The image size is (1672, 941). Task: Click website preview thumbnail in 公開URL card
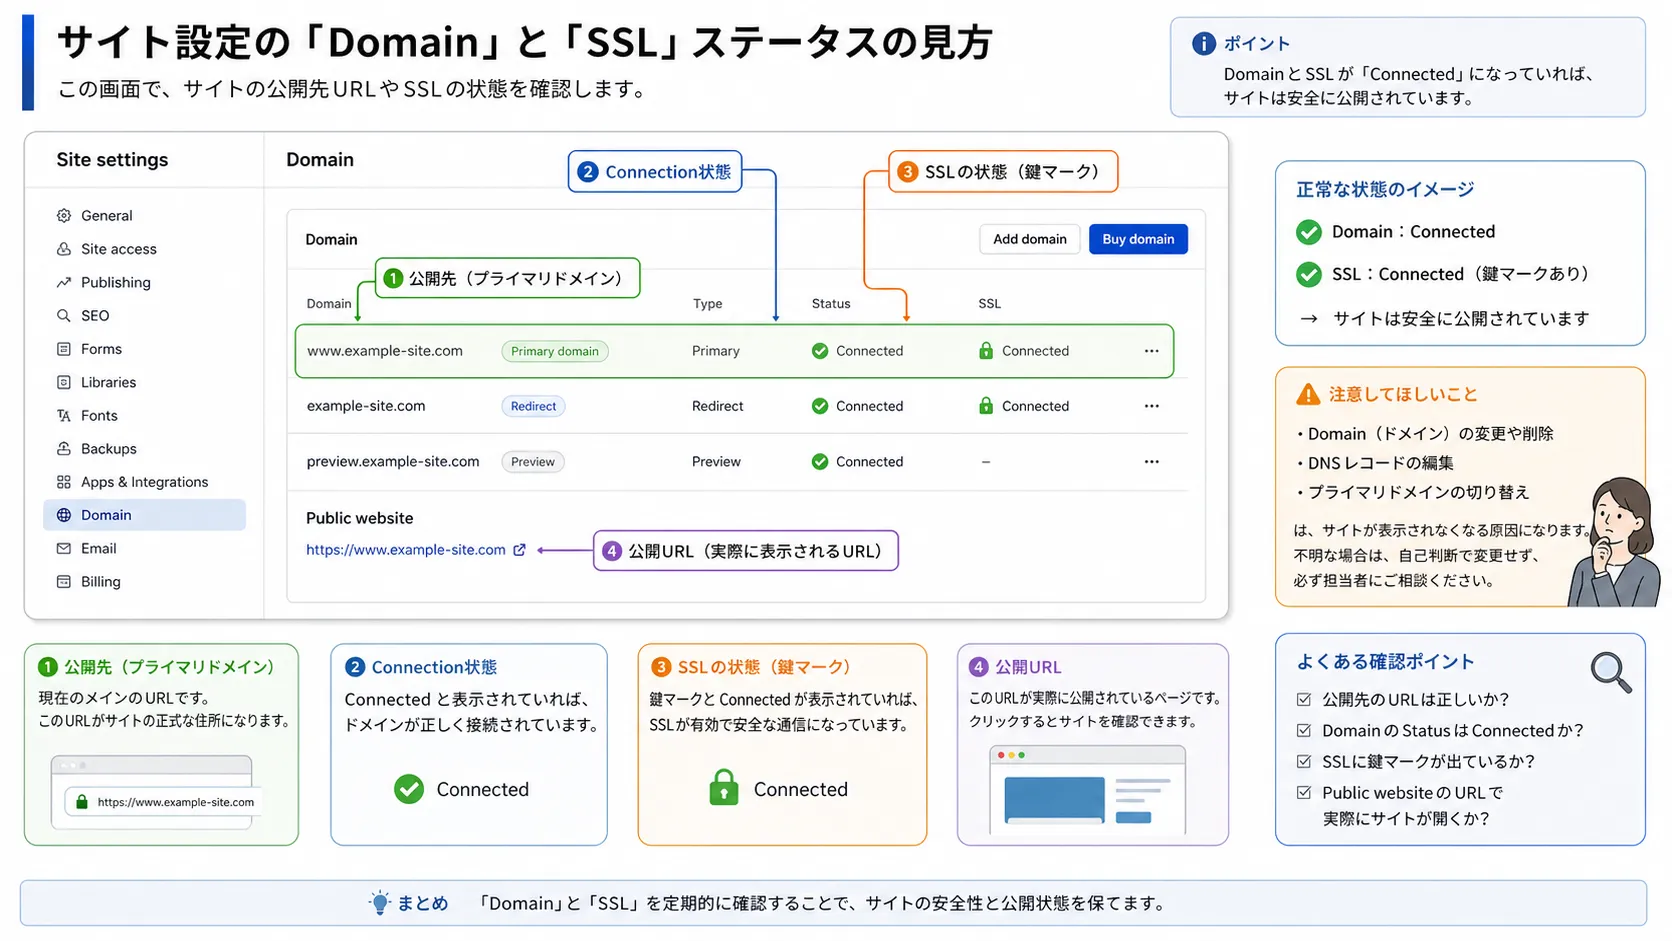[1087, 790]
